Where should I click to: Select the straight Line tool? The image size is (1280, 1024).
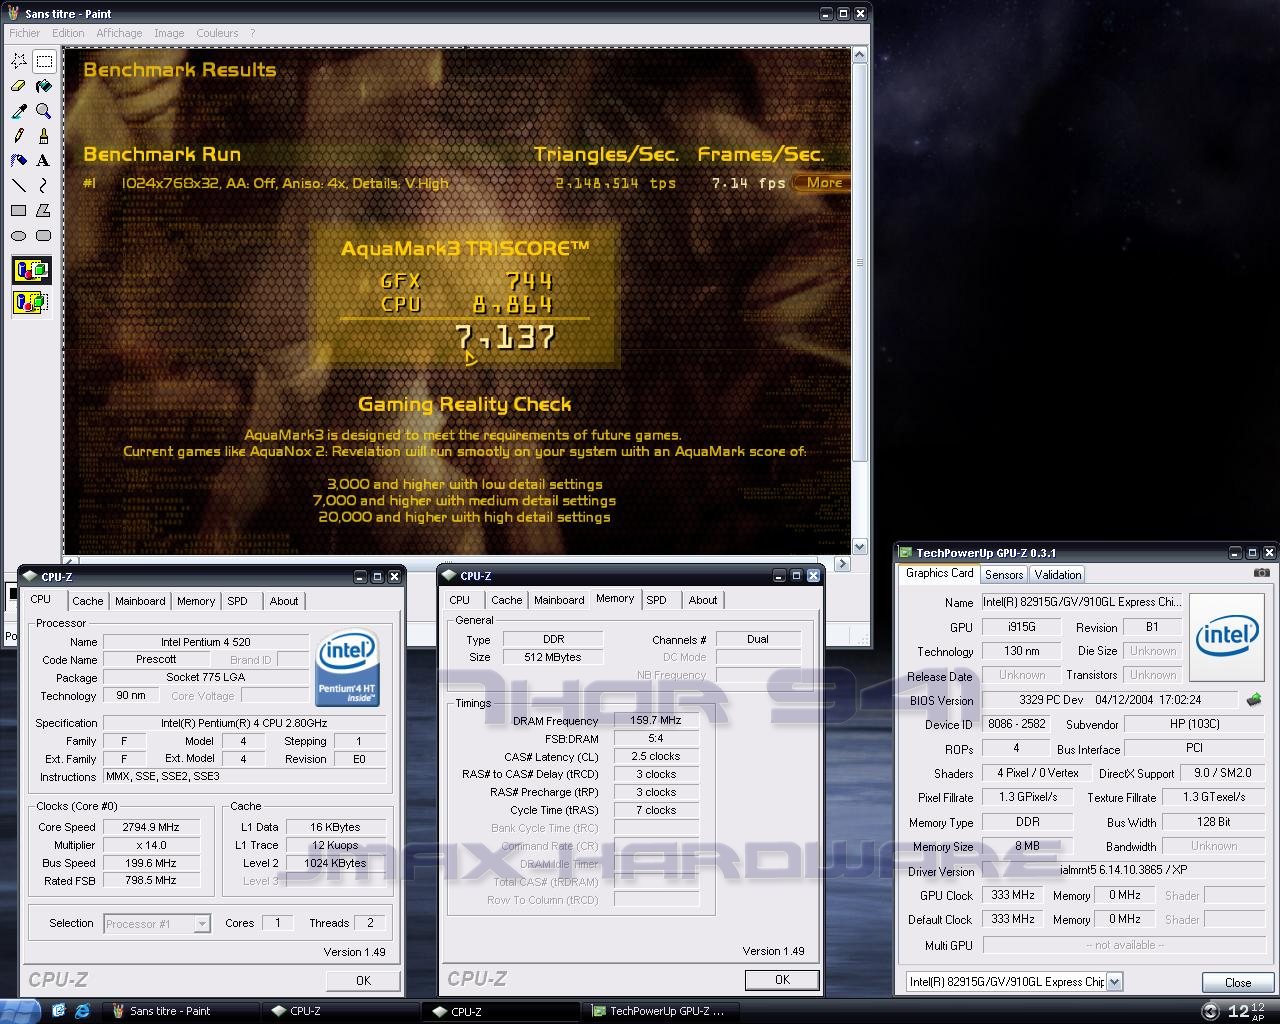18,185
